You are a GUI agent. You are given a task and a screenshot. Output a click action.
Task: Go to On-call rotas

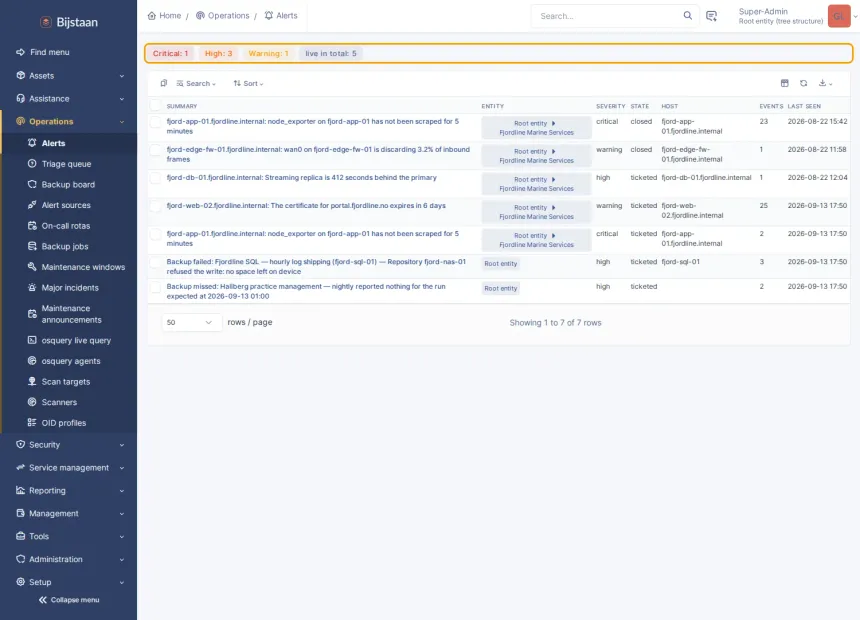pyautogui.click(x=66, y=226)
